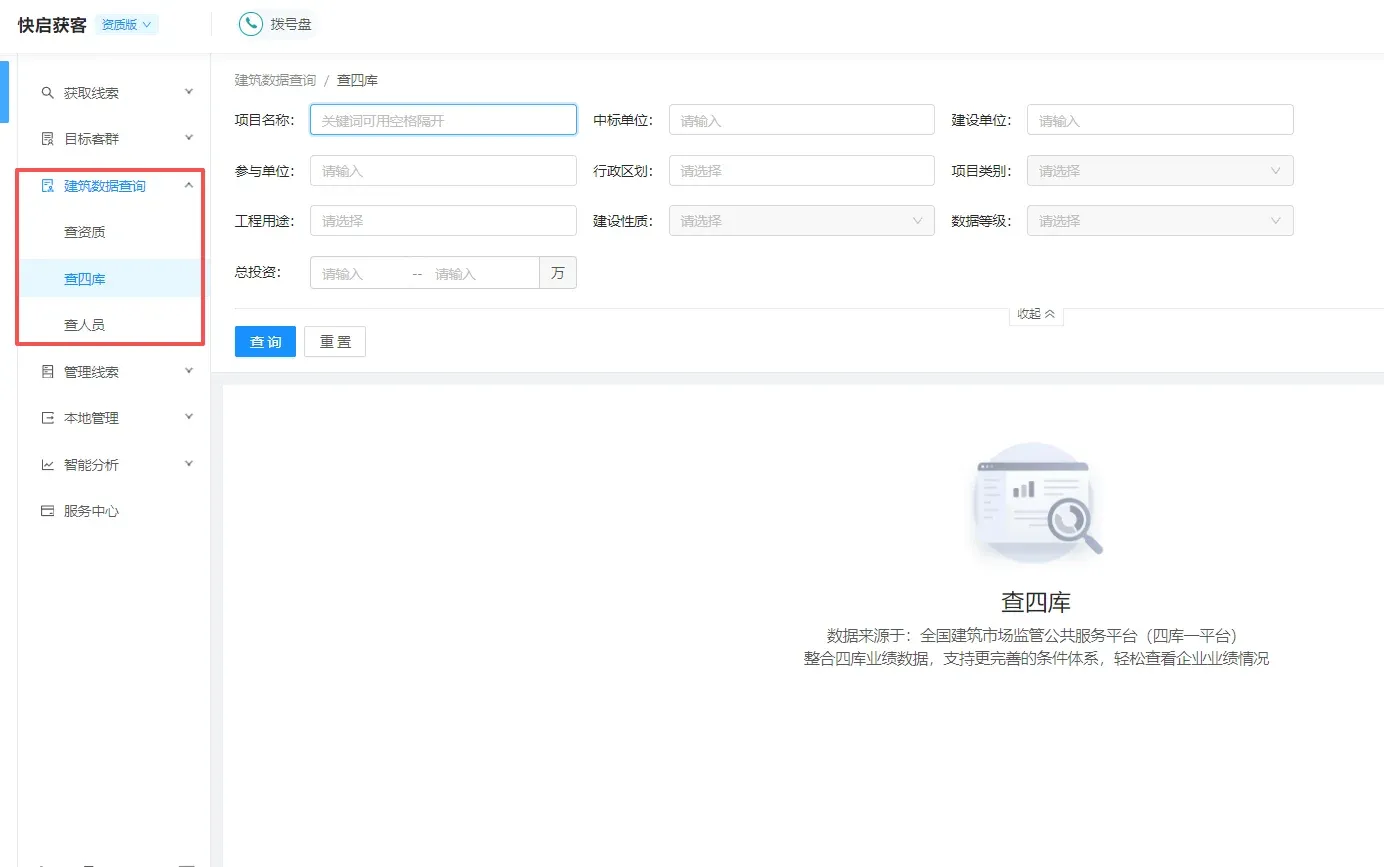This screenshot has width=1384, height=867.
Task: Open the 项目类别 dropdown
Action: (x=1160, y=171)
